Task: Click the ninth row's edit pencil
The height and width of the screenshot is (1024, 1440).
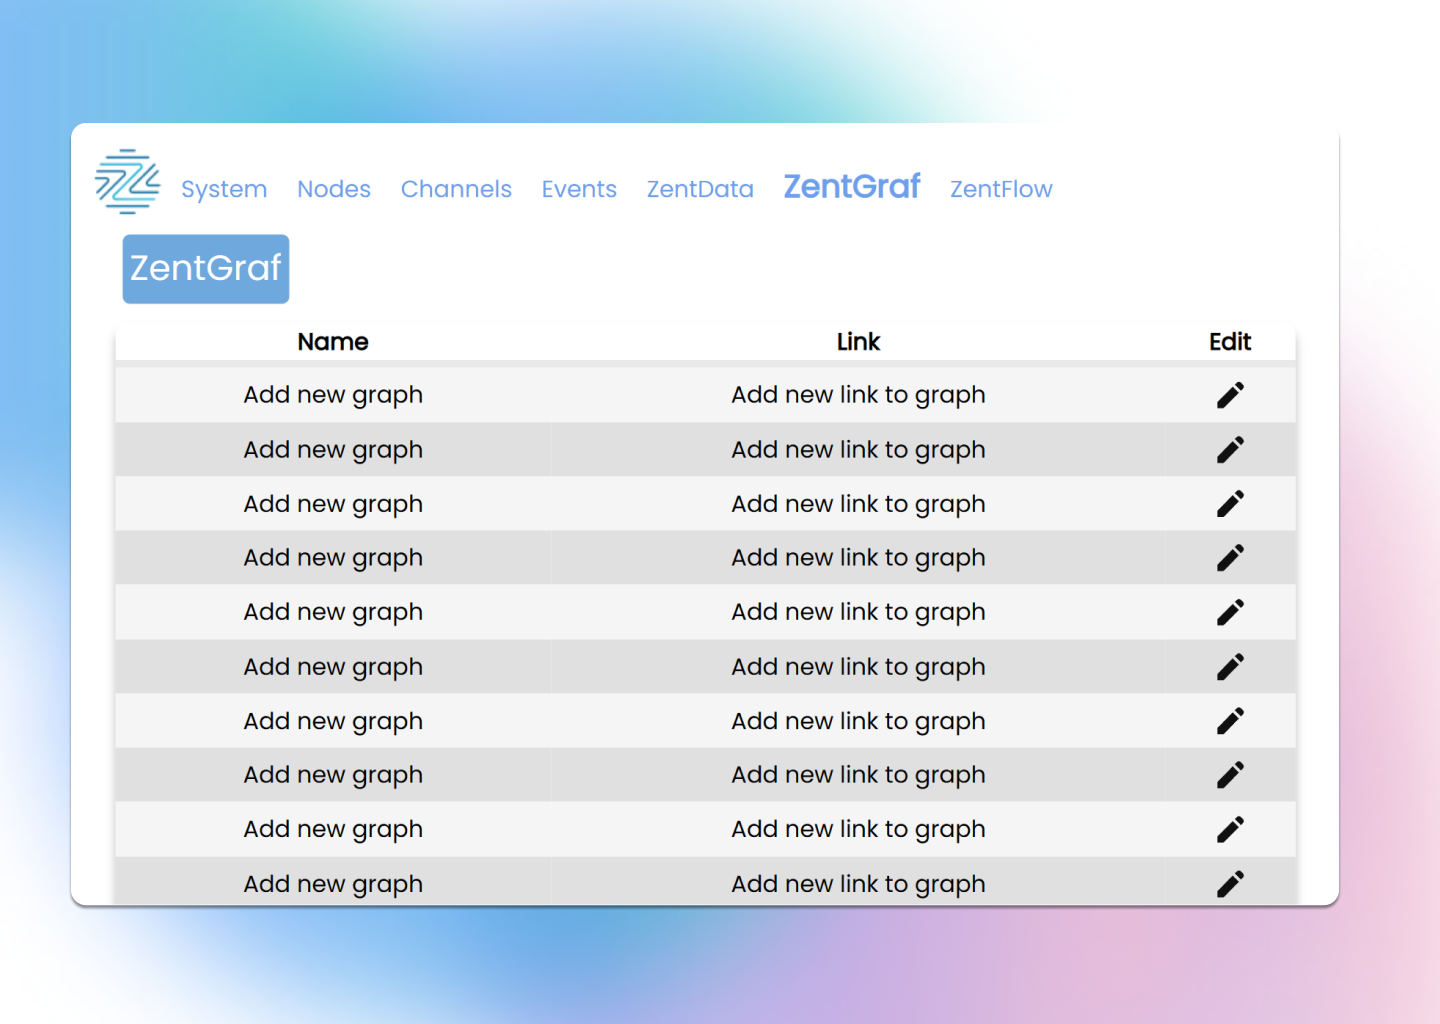Action: tap(1230, 829)
